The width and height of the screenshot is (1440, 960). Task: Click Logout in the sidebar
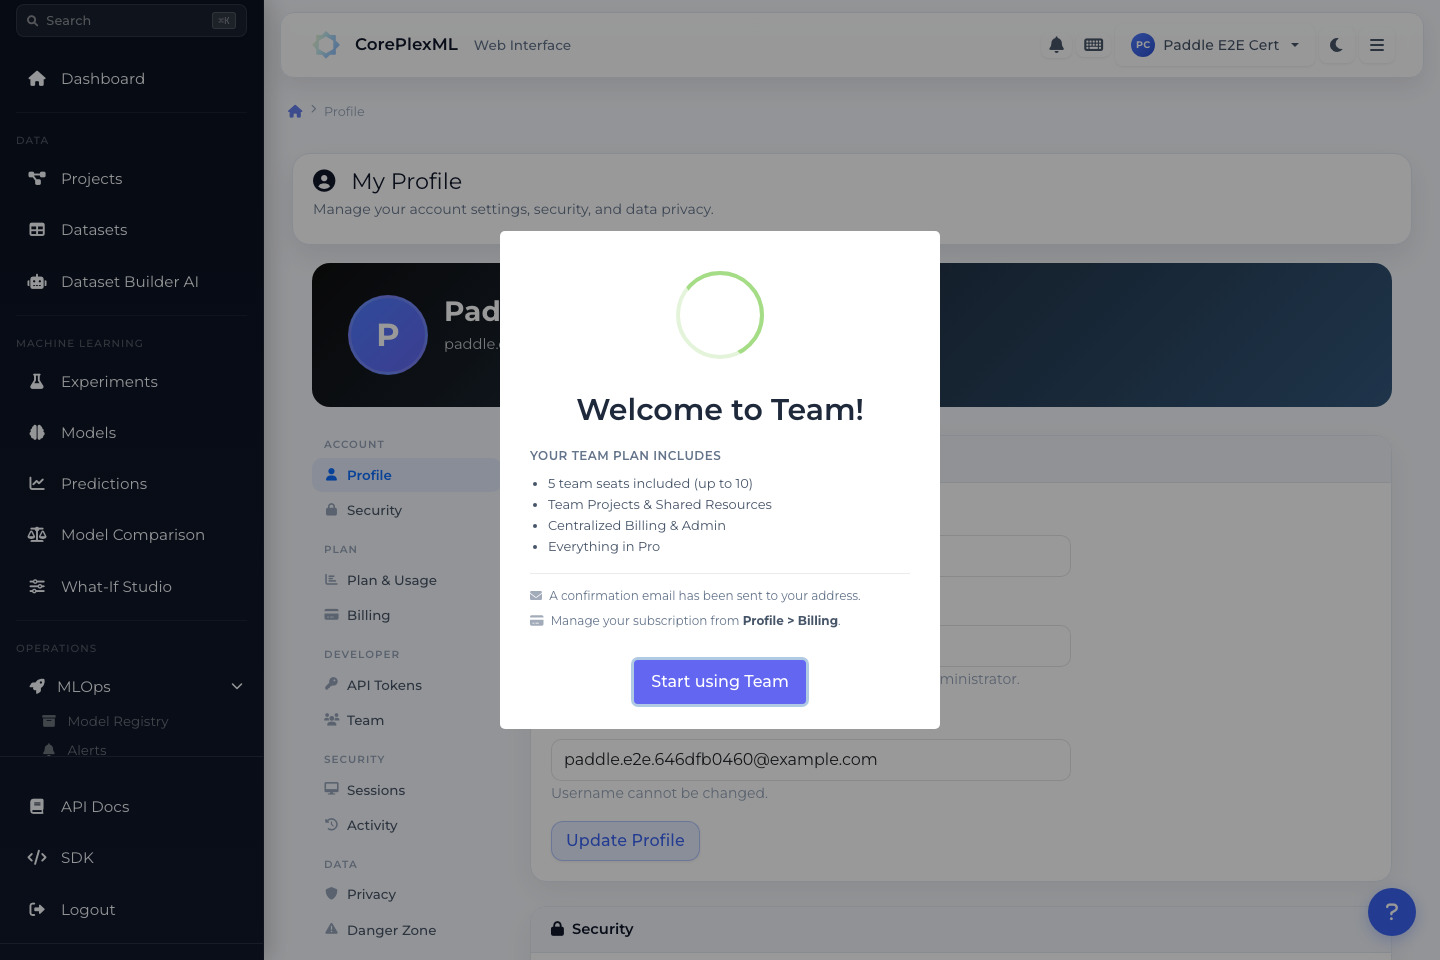pyautogui.click(x=88, y=910)
